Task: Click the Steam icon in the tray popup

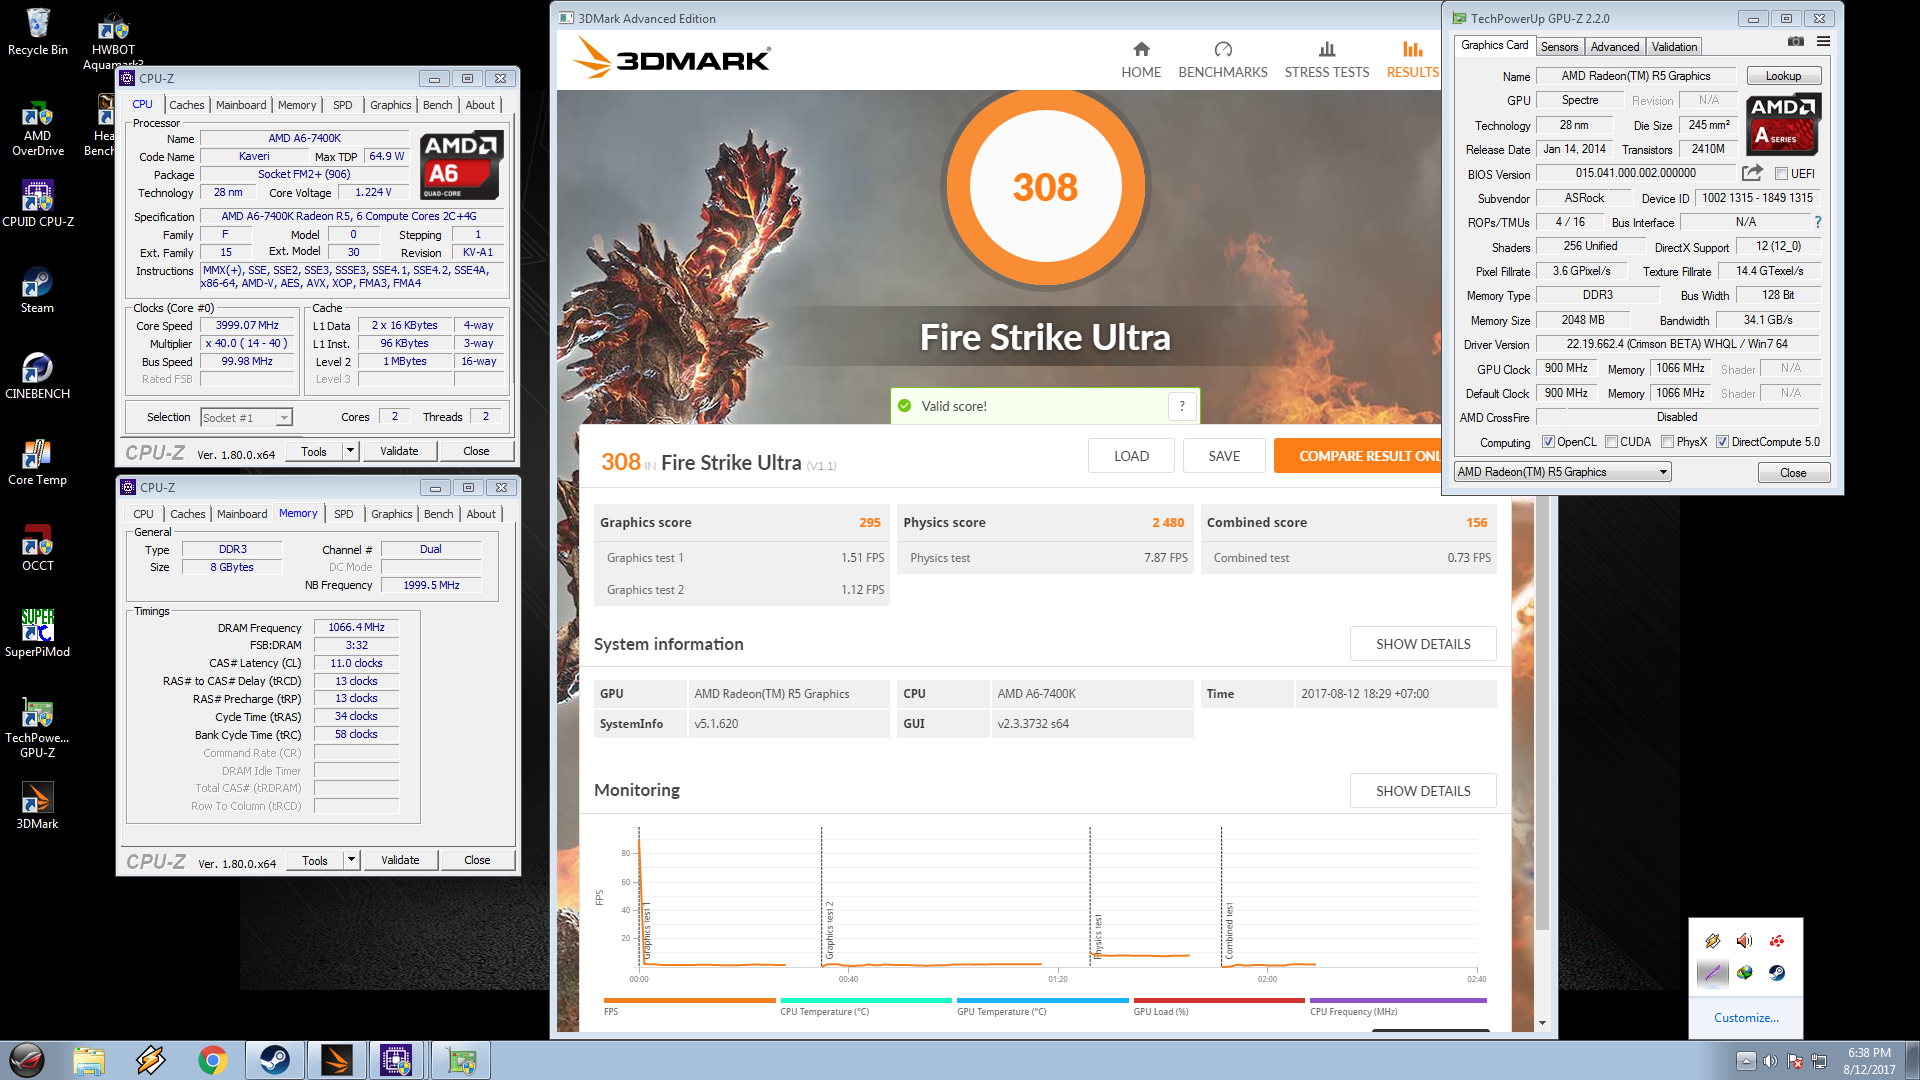Action: pyautogui.click(x=1777, y=972)
